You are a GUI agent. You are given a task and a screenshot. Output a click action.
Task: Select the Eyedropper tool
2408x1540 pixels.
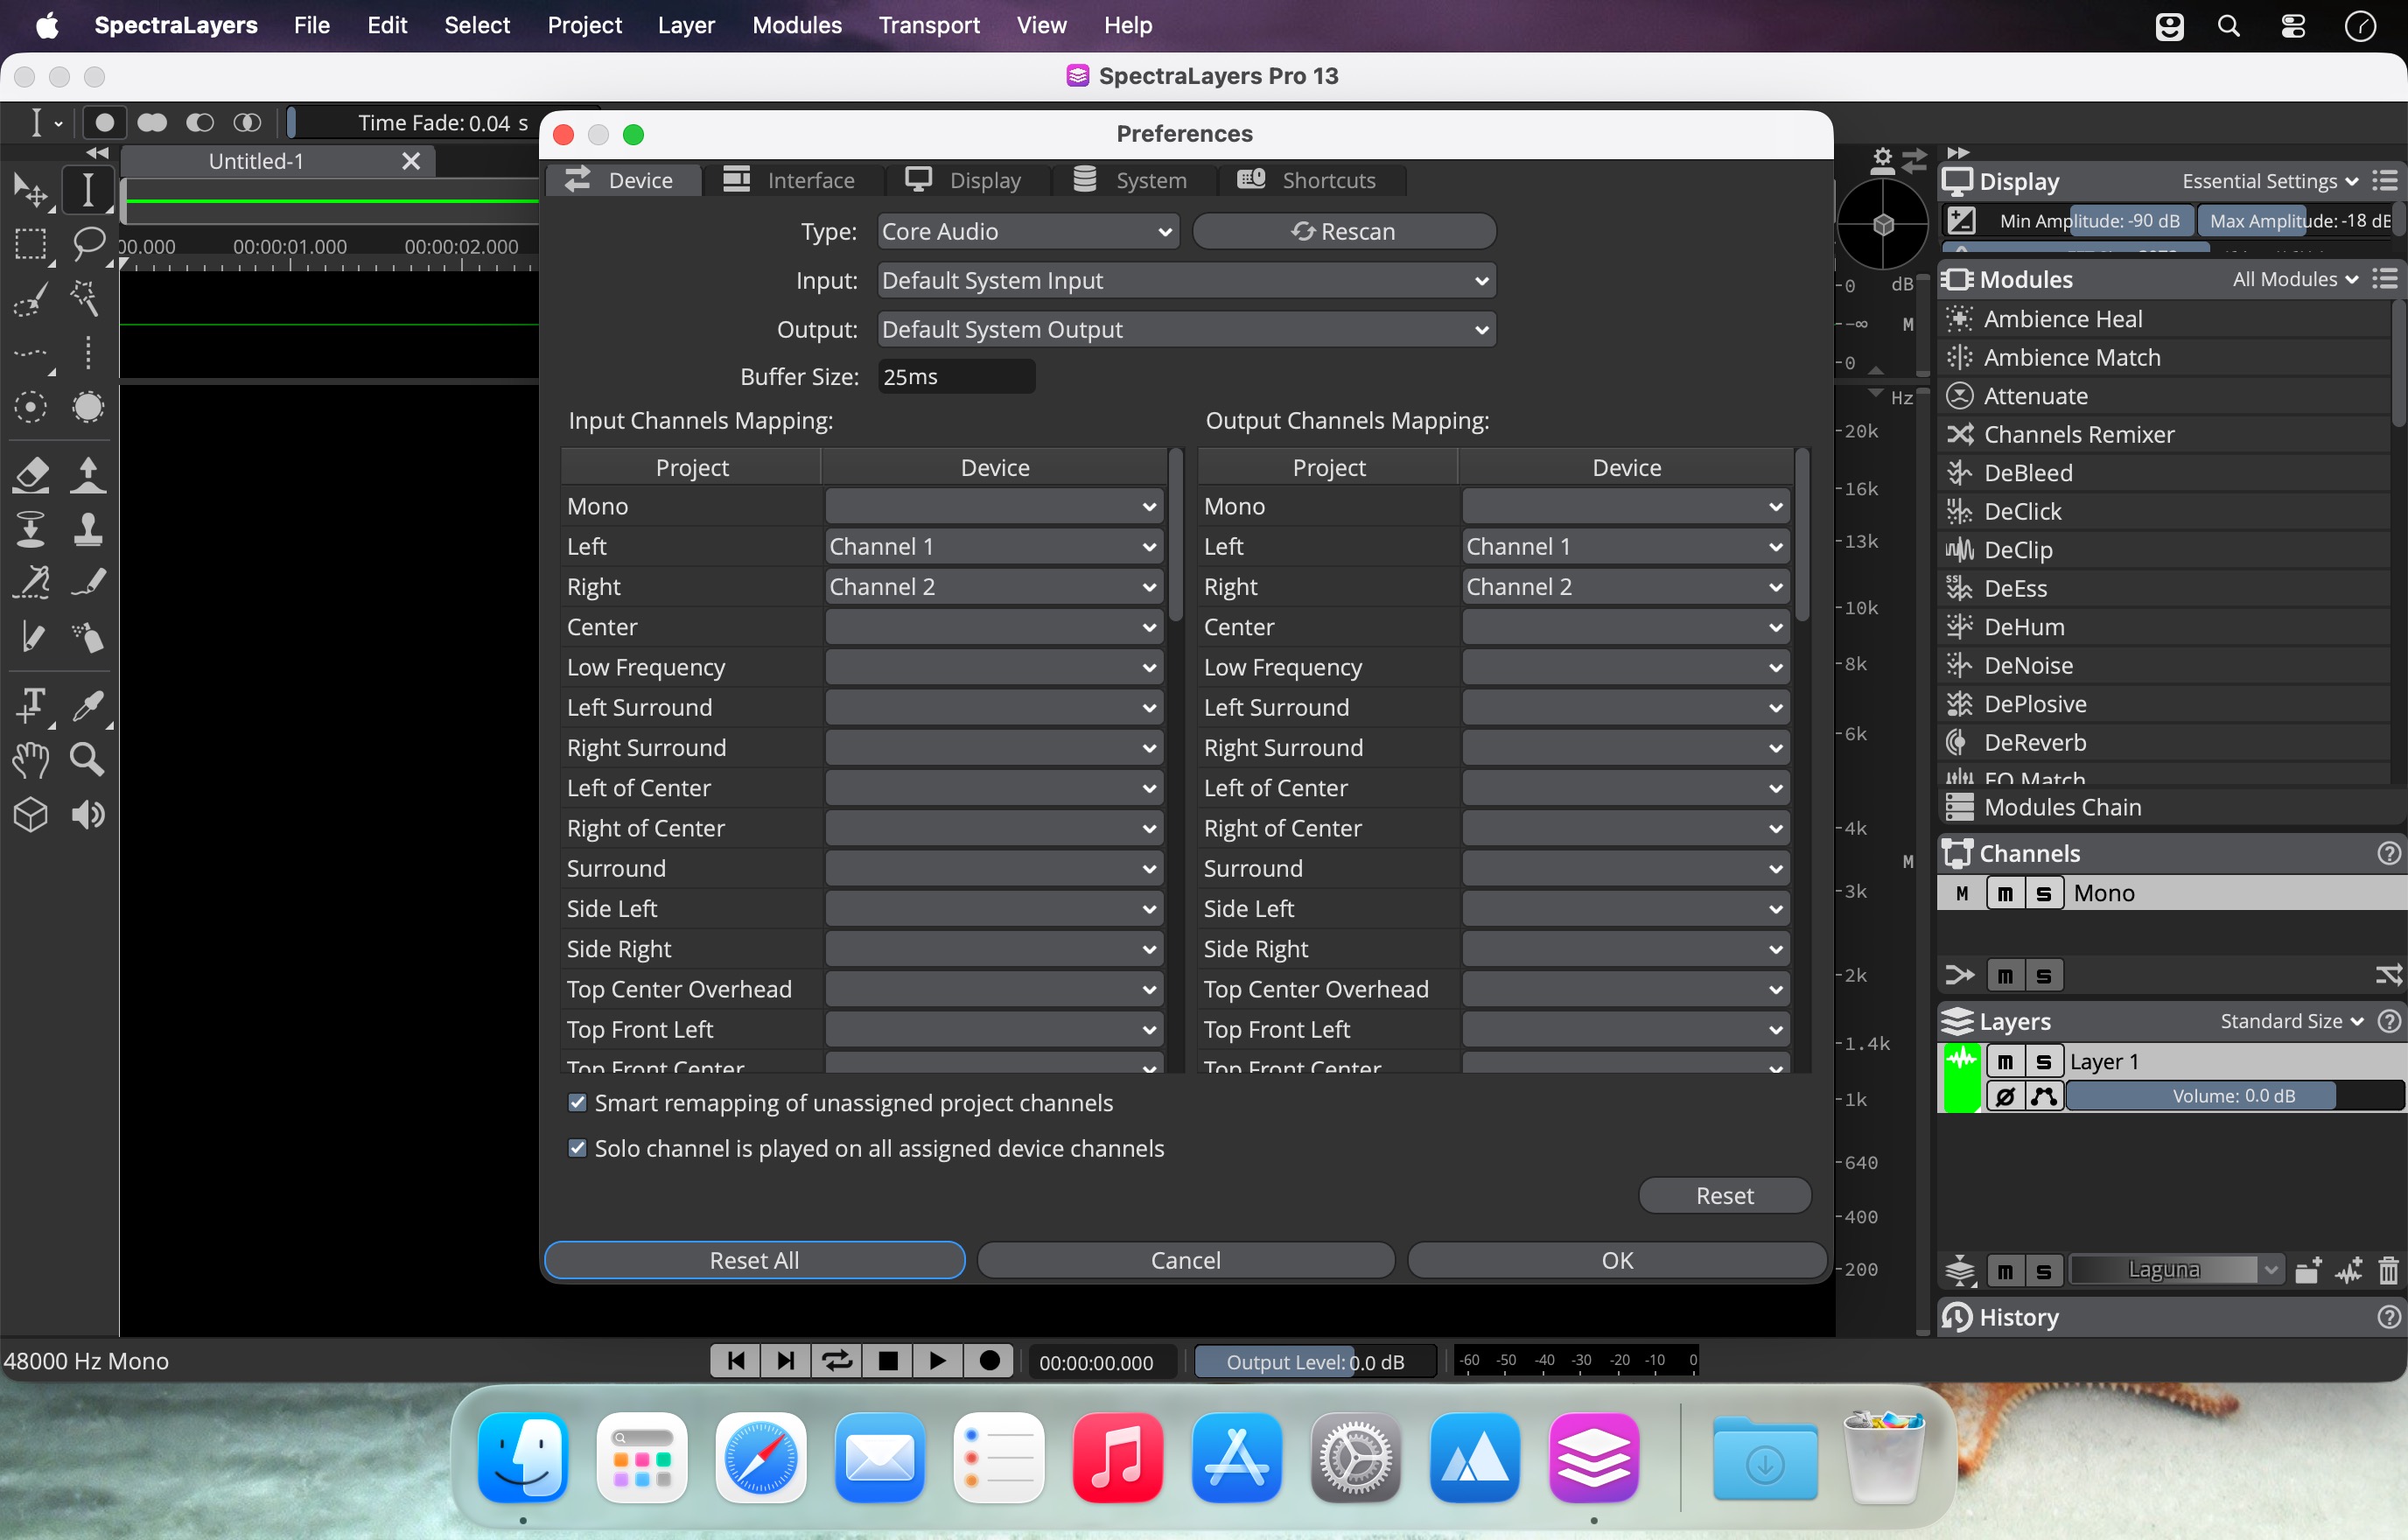(88, 706)
